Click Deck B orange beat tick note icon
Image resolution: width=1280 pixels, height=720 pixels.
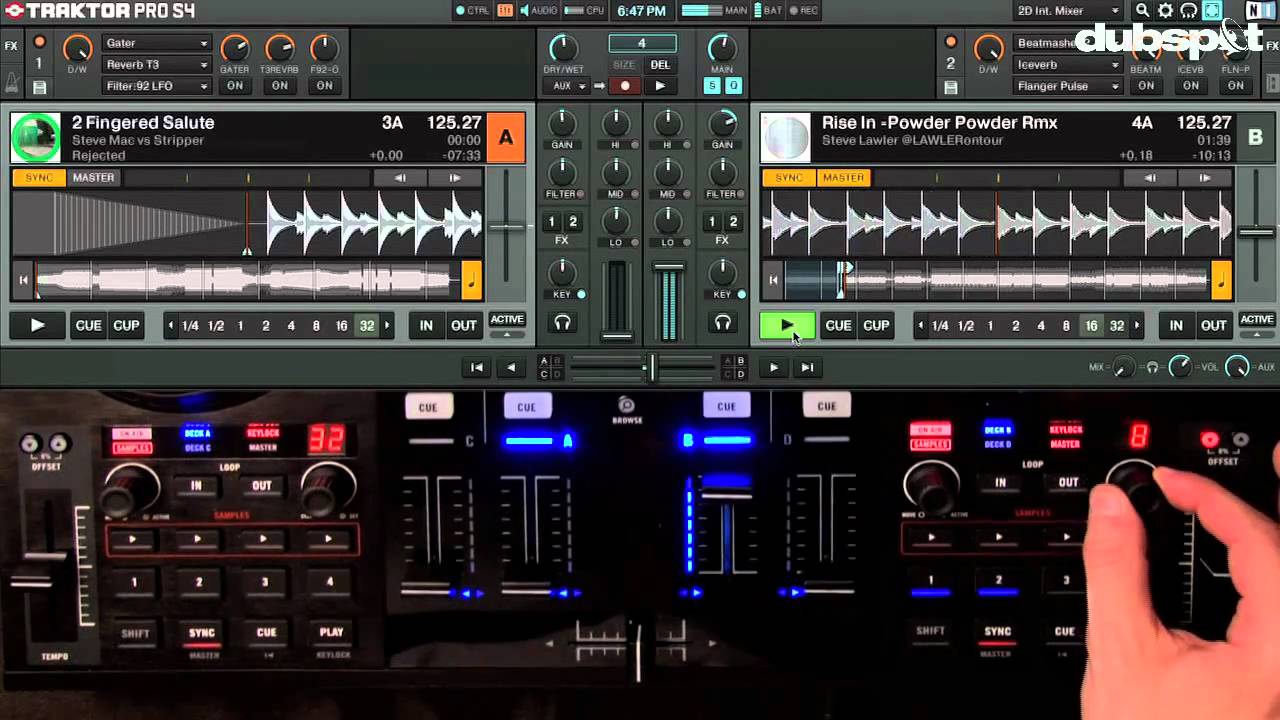1221,281
